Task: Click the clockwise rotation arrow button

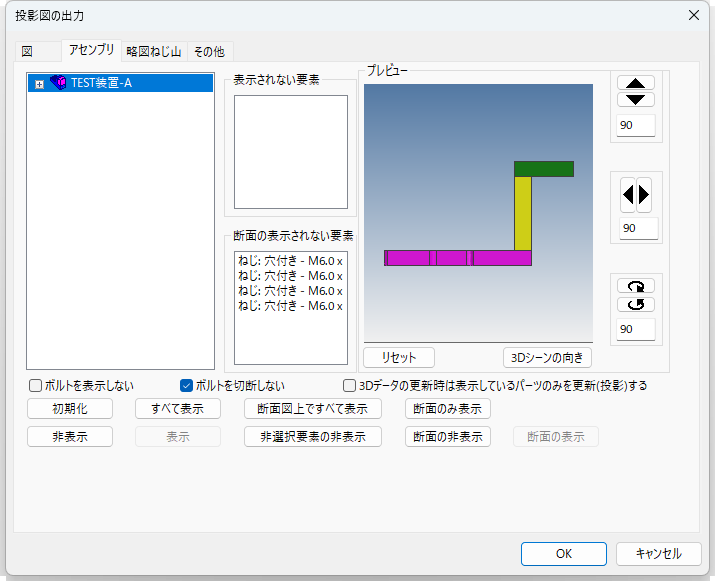Action: [x=636, y=286]
